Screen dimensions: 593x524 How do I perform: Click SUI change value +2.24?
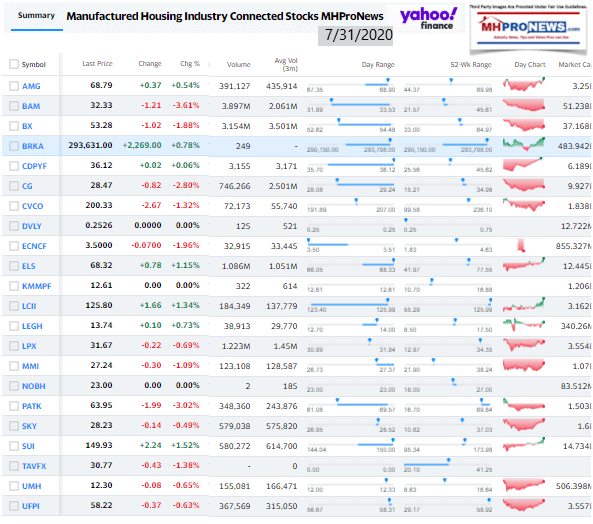coord(151,446)
